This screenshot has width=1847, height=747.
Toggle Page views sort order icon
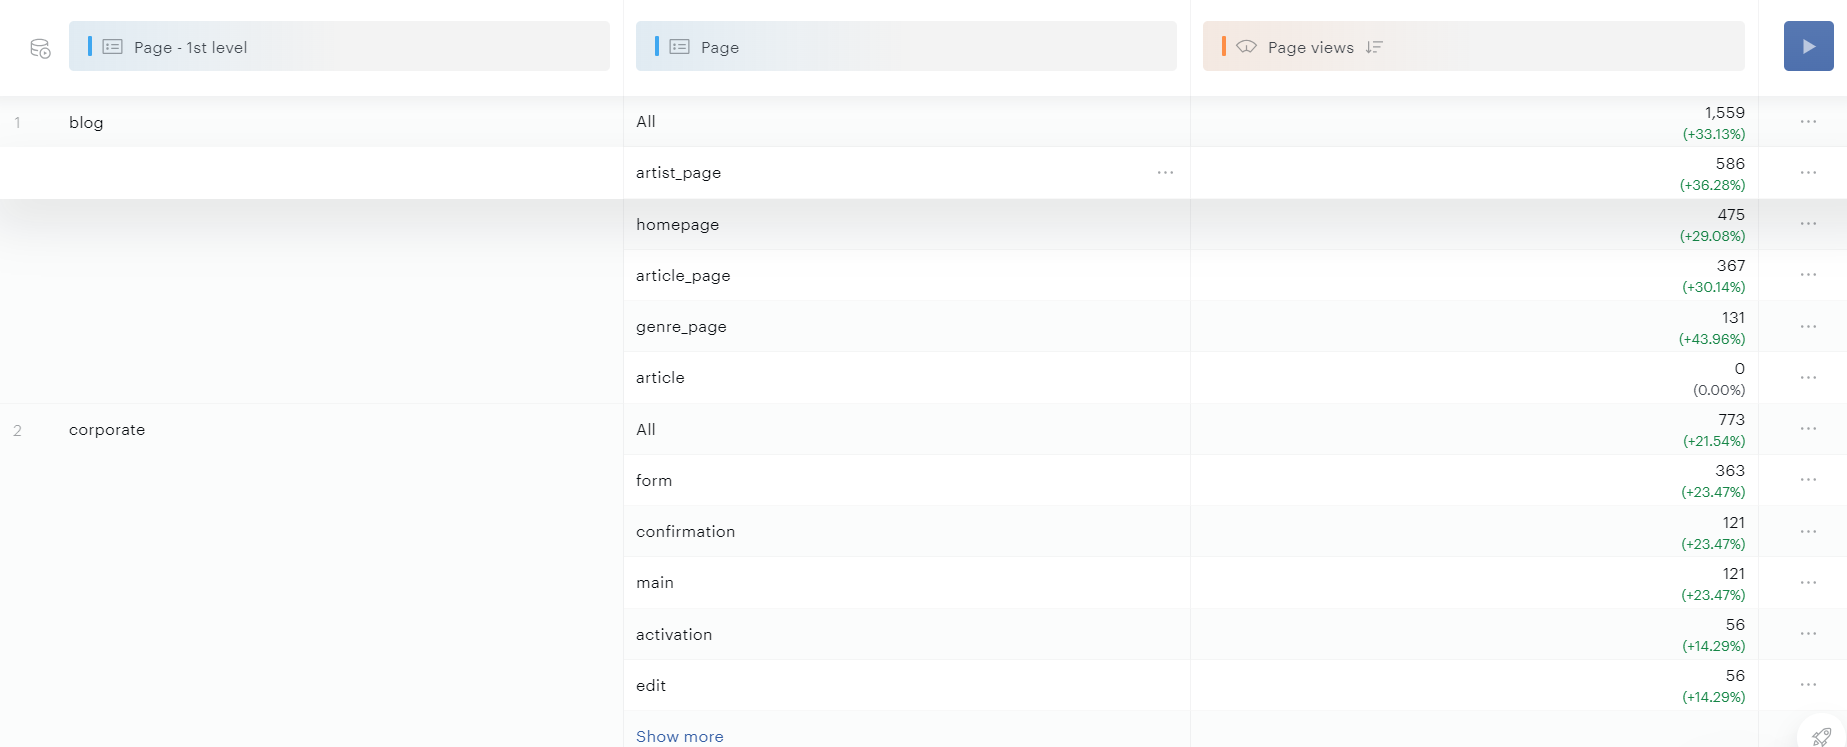pyautogui.click(x=1374, y=47)
